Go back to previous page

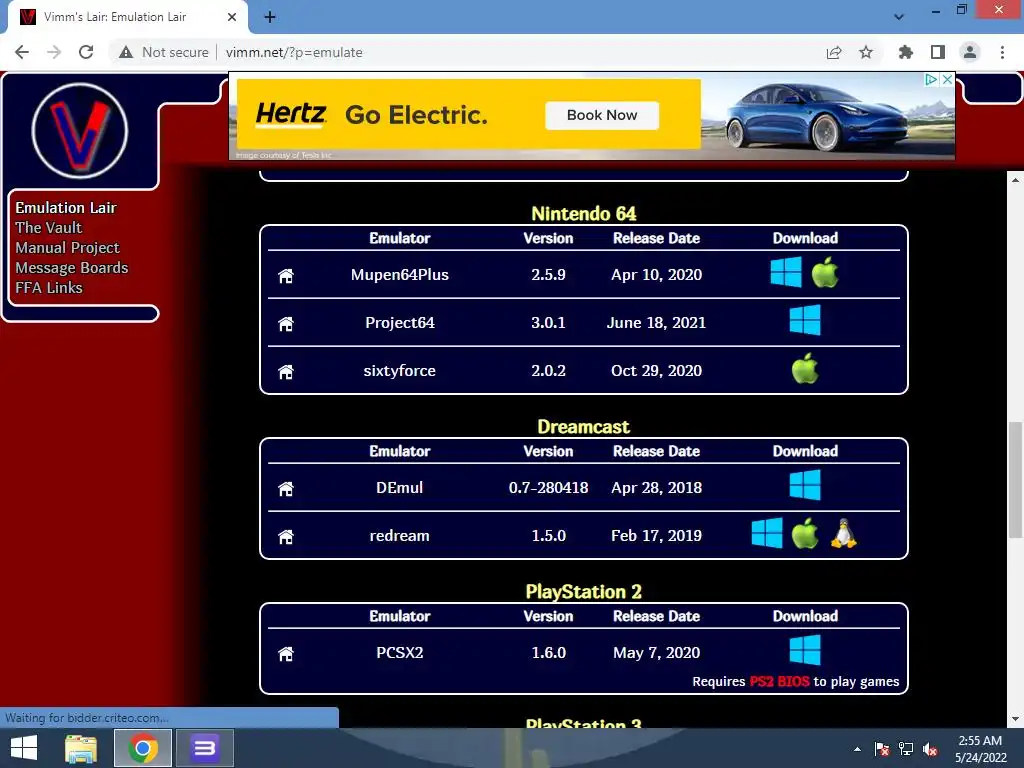pyautogui.click(x=22, y=52)
